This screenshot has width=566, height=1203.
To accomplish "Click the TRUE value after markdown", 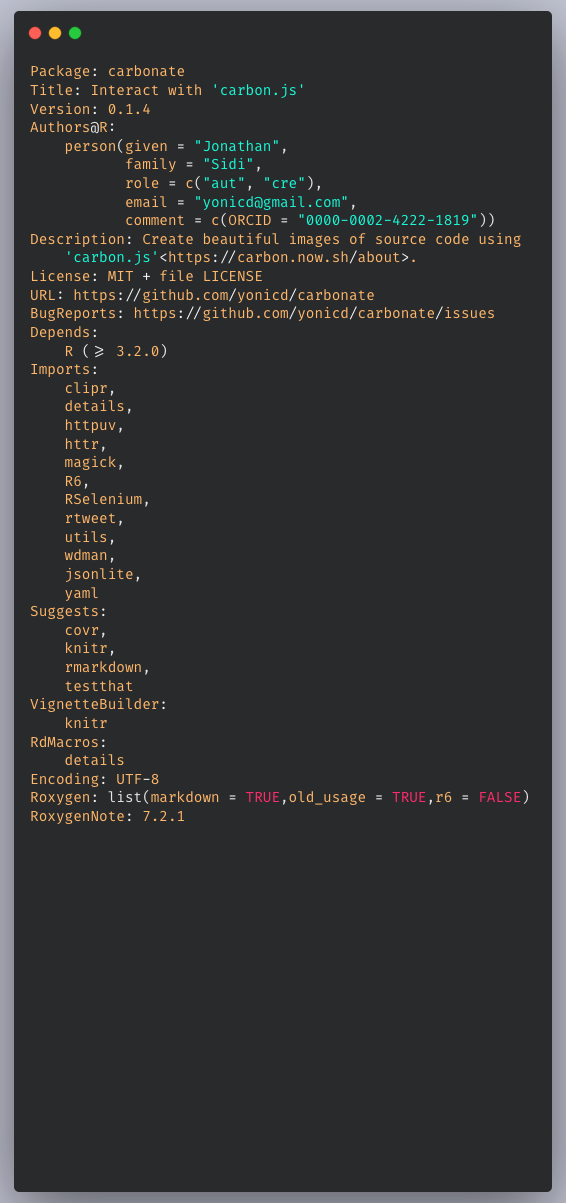I will (263, 797).
